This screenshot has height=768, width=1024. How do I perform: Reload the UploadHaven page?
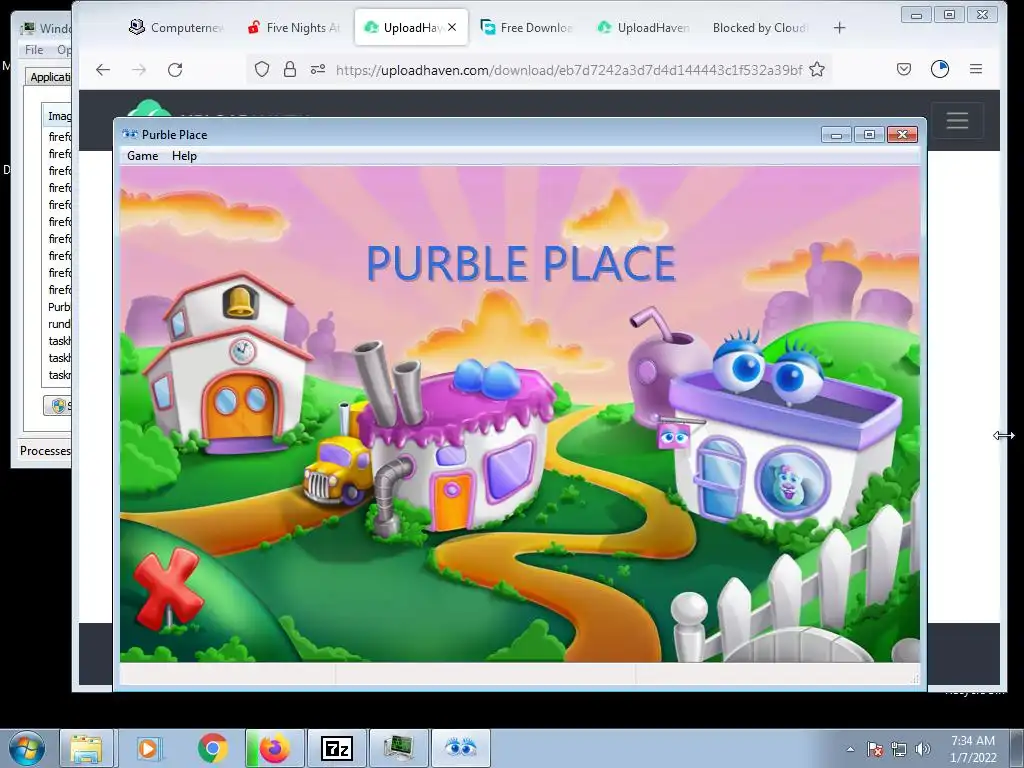pos(175,70)
